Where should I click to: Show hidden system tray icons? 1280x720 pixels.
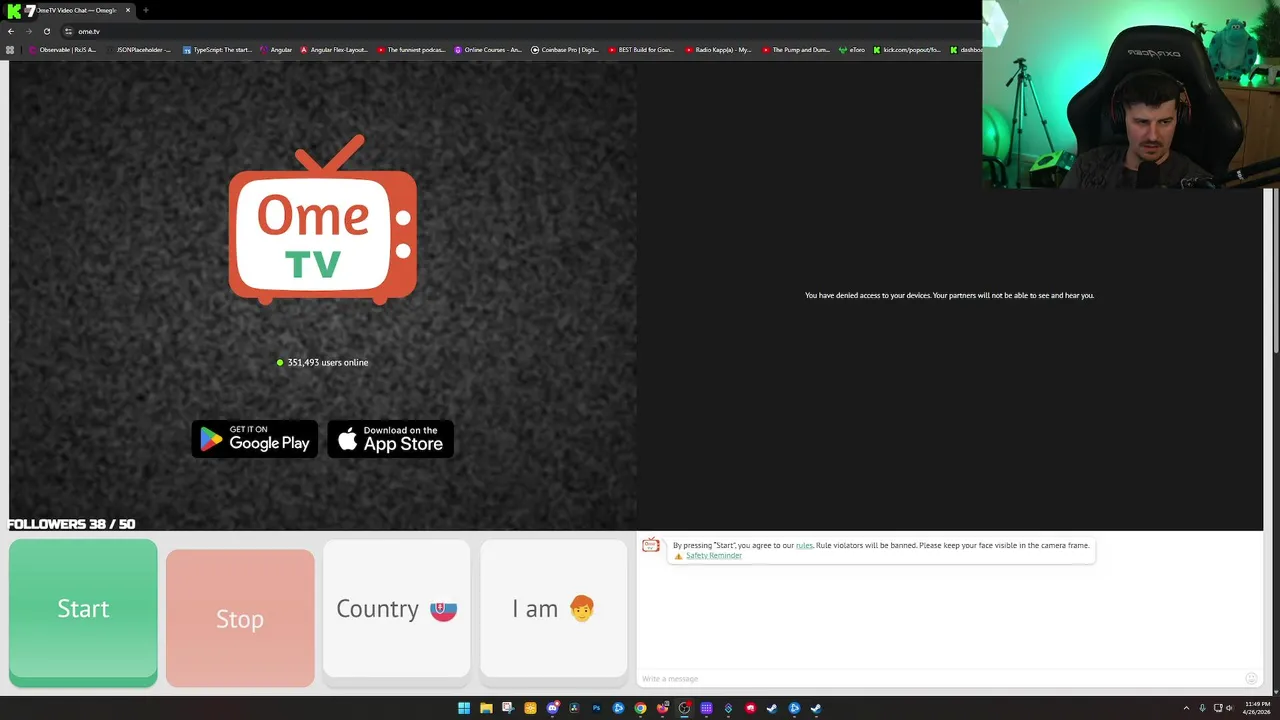pos(1186,708)
